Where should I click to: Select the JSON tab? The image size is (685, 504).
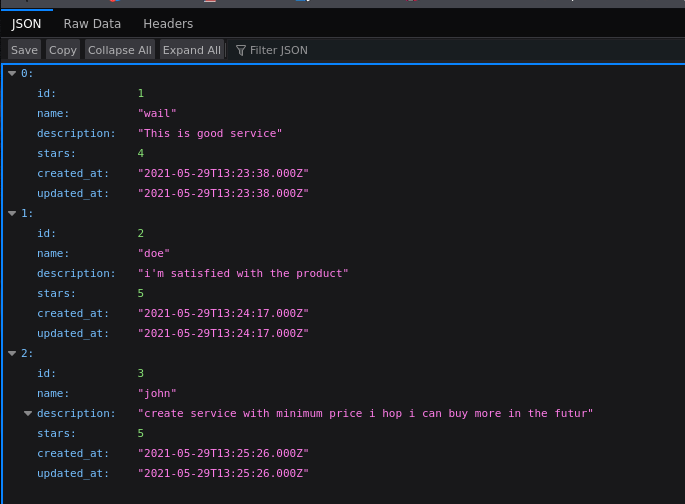(x=26, y=23)
